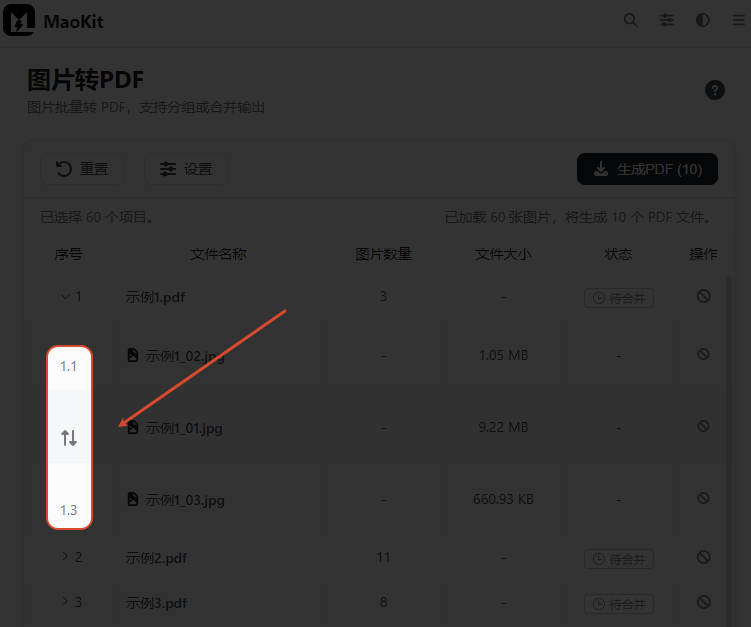Click 待合并 status badge of 示例2.pdf

tap(619, 559)
